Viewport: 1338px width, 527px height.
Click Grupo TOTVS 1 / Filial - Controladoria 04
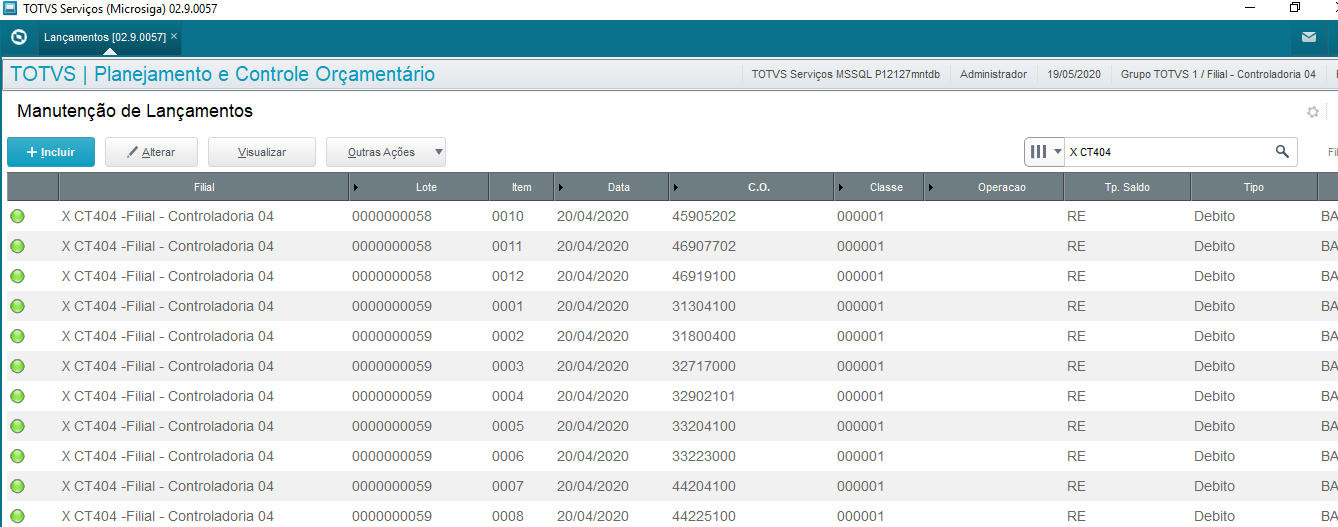pyautogui.click(x=1218, y=74)
